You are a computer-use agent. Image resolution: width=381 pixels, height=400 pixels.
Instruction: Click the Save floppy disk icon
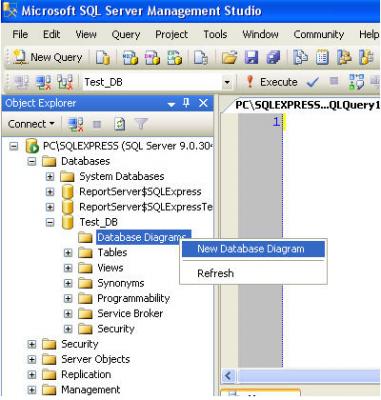click(x=251, y=57)
